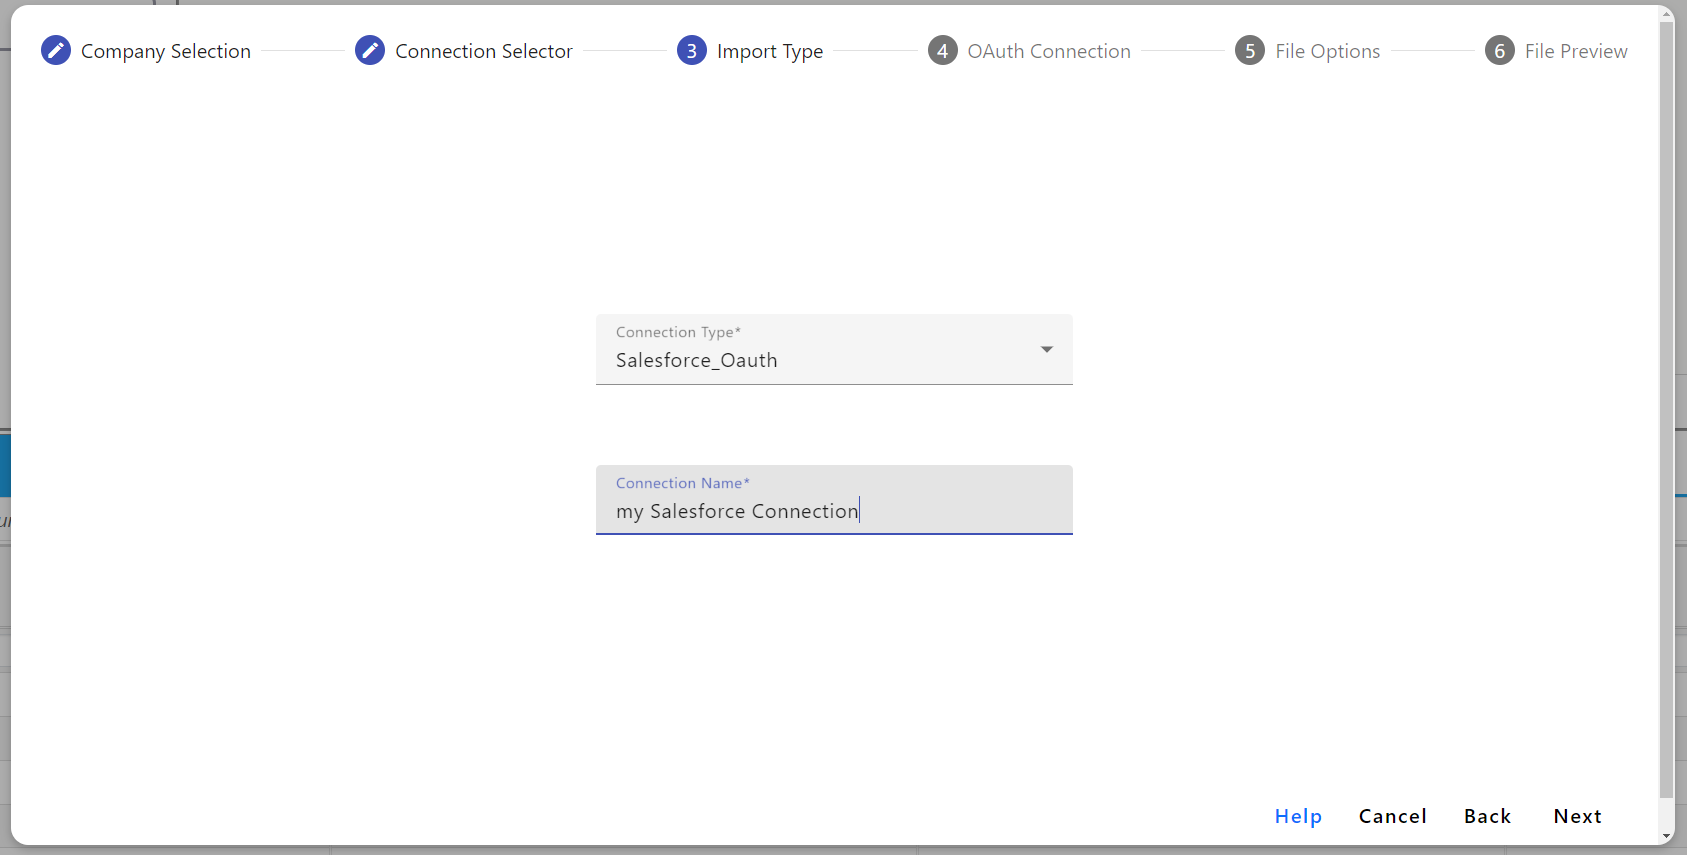Go to the Connection Selector step label
Viewport: 1687px width, 855px height.
(x=483, y=51)
